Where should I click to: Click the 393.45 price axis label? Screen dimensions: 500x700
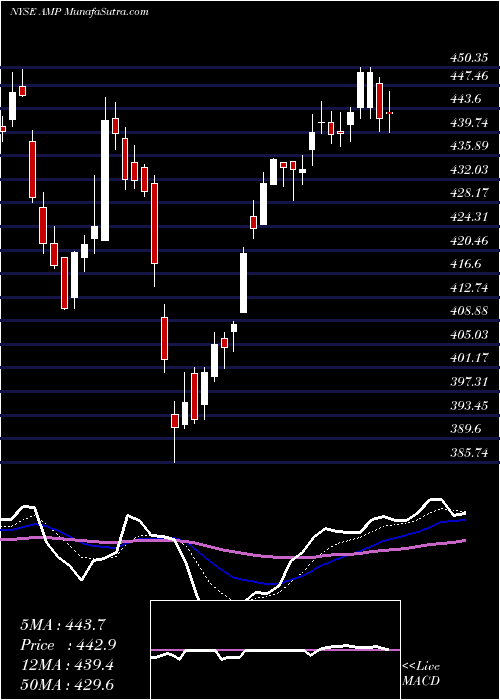[x=468, y=406]
